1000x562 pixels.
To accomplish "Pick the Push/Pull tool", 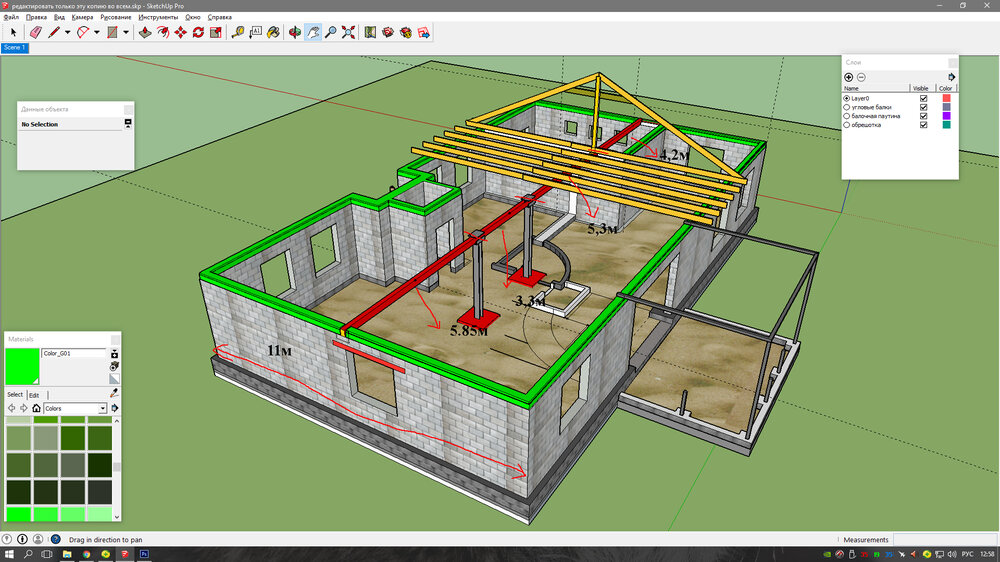I will pos(145,32).
